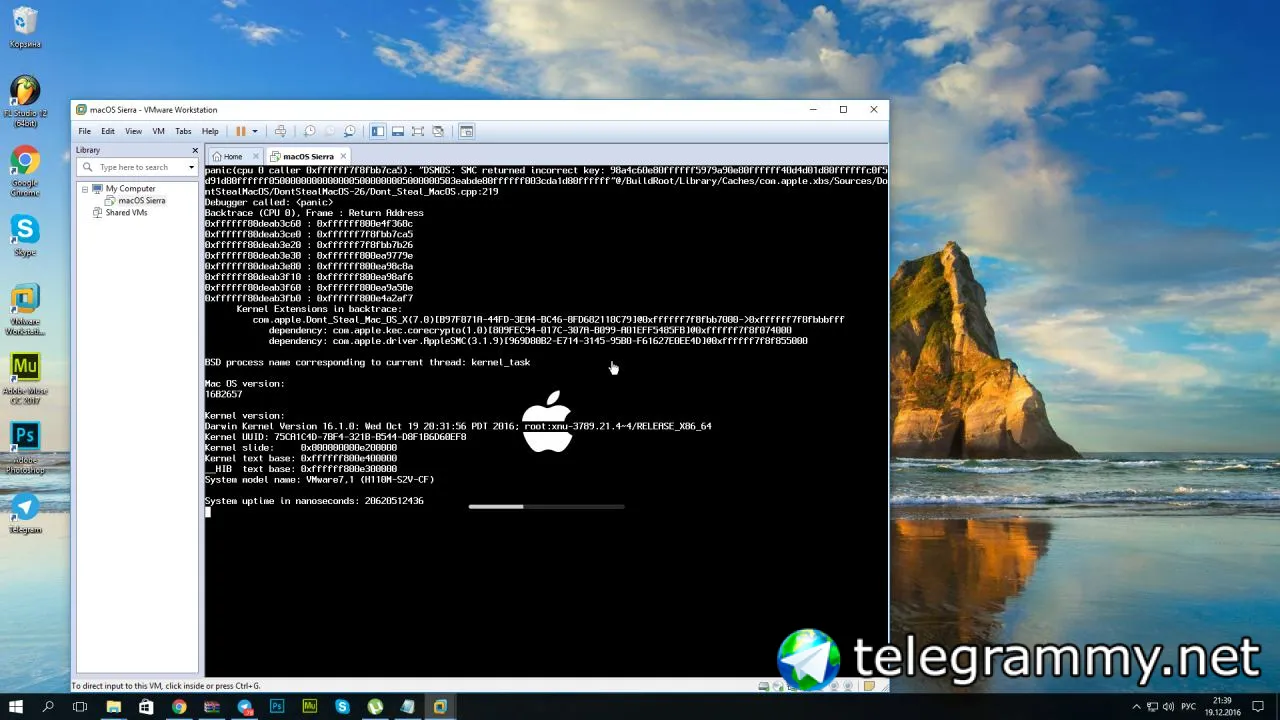
Task: Open the snapshot manager toolbar icon
Action: pyautogui.click(x=350, y=131)
